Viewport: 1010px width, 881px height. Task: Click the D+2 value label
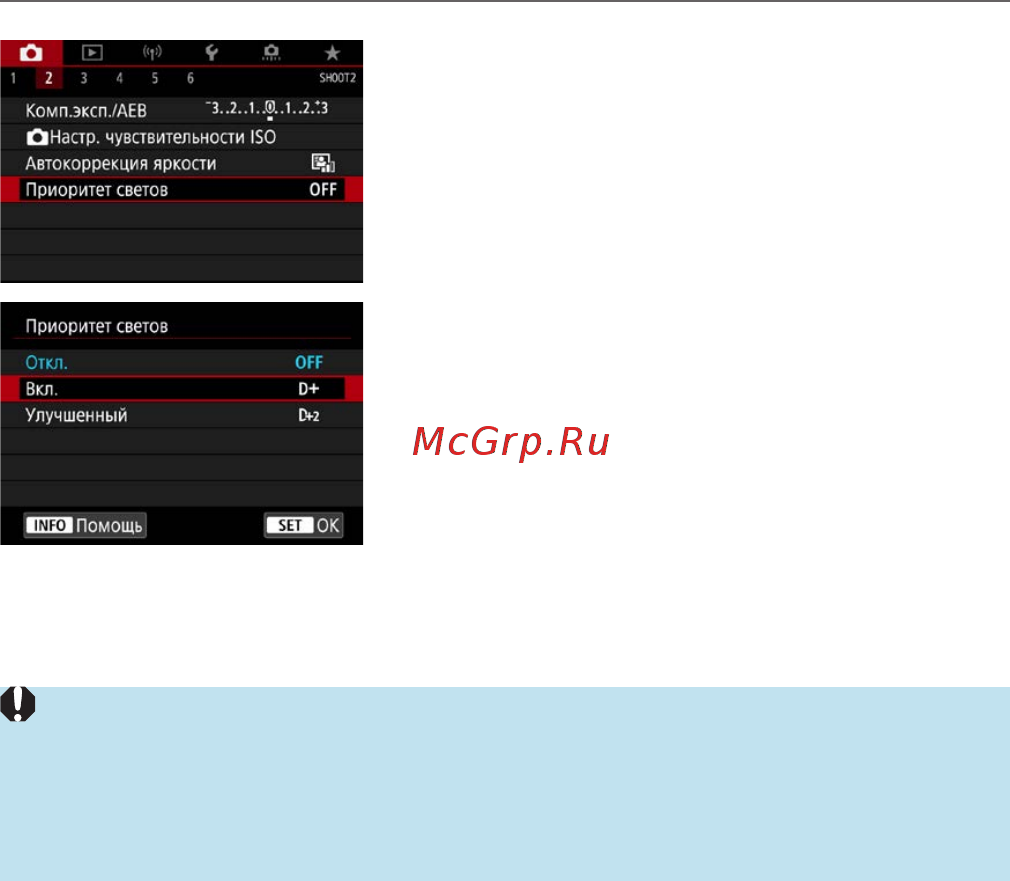[x=309, y=415]
